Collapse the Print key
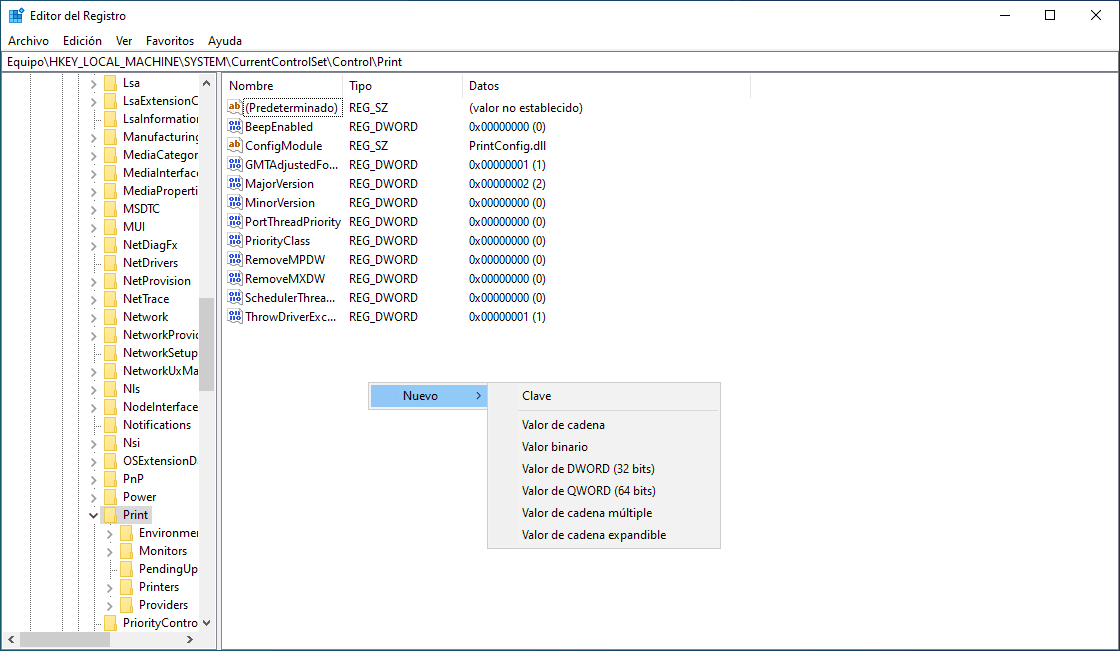 click(x=92, y=514)
